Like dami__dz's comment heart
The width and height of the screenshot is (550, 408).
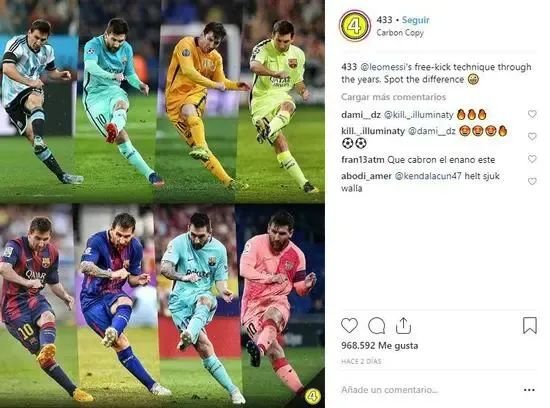[x=532, y=114]
